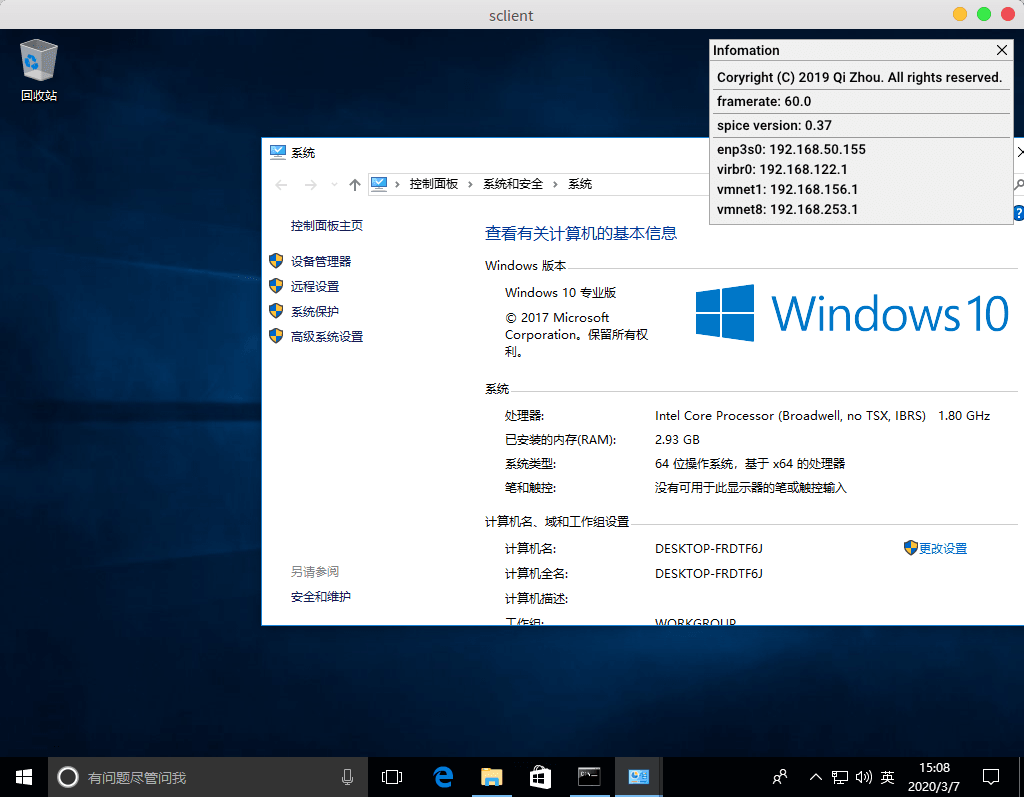Select 系统和安全 in the address breadcrumb
Screen dimensions: 1024x797
coord(513,184)
